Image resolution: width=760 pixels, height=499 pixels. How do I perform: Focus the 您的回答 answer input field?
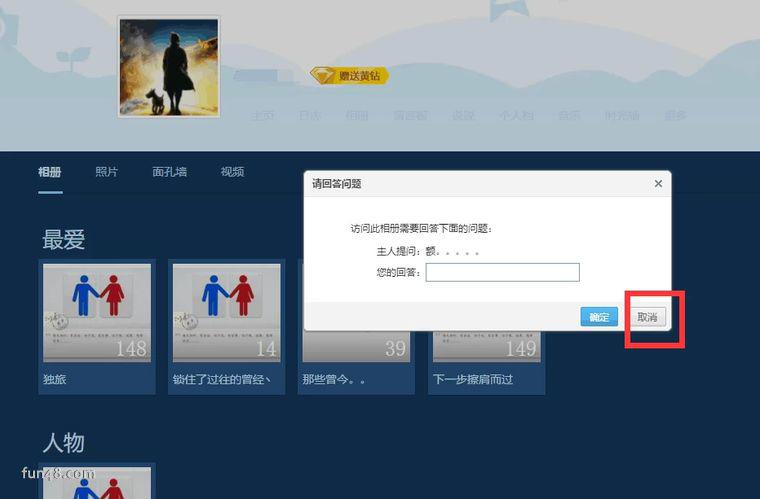tap(503, 272)
